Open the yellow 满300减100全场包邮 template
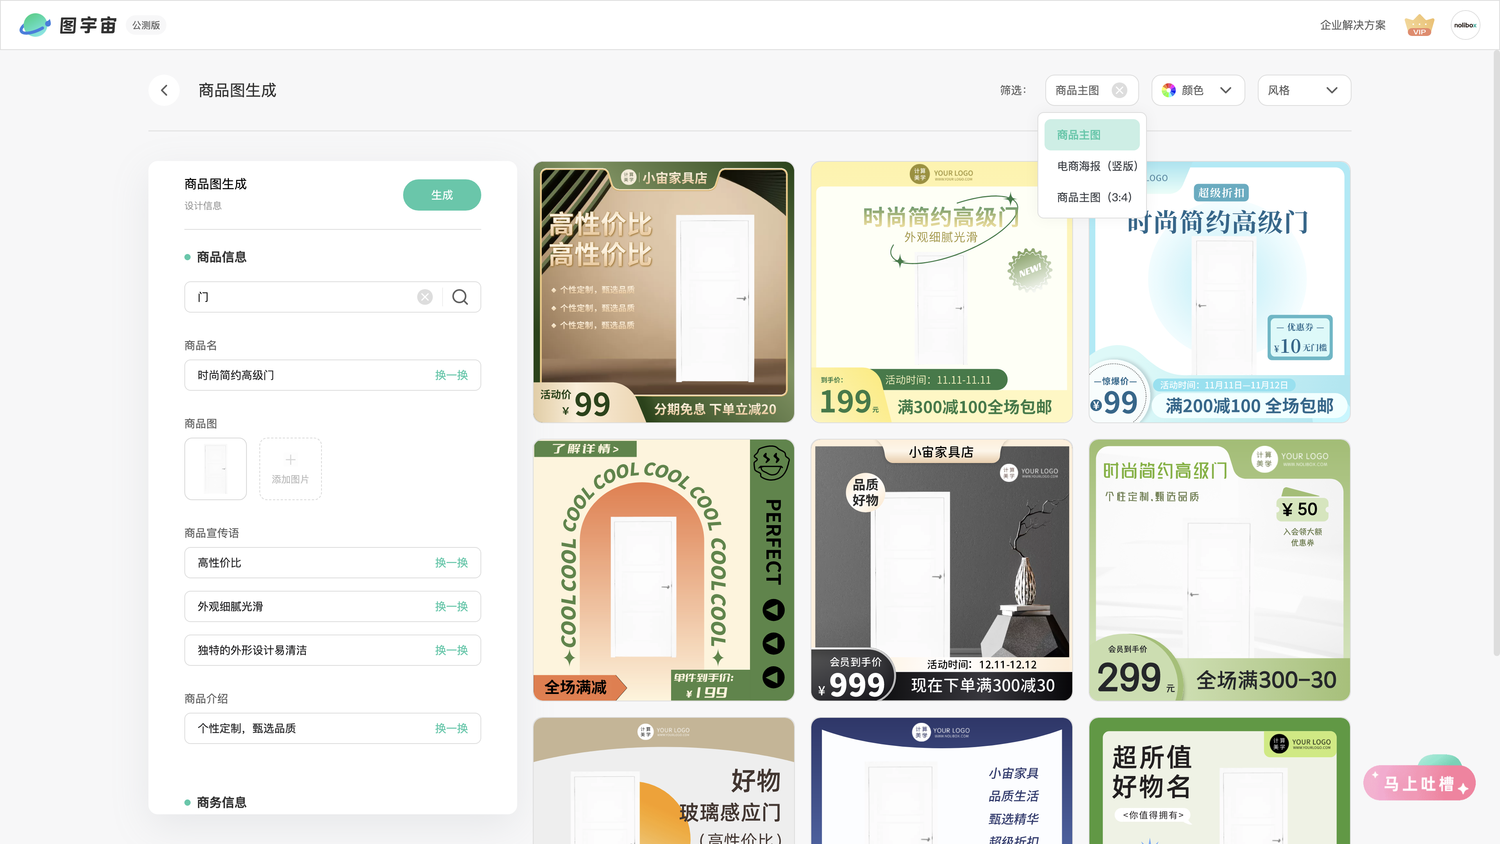1500x844 pixels. (941, 292)
